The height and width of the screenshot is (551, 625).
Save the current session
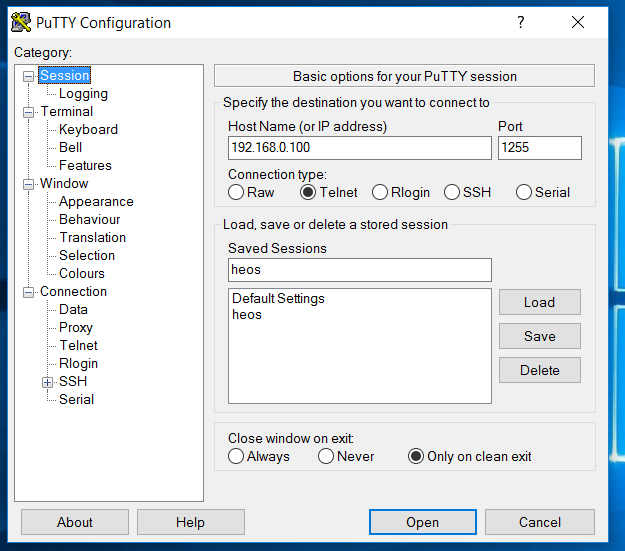539,336
